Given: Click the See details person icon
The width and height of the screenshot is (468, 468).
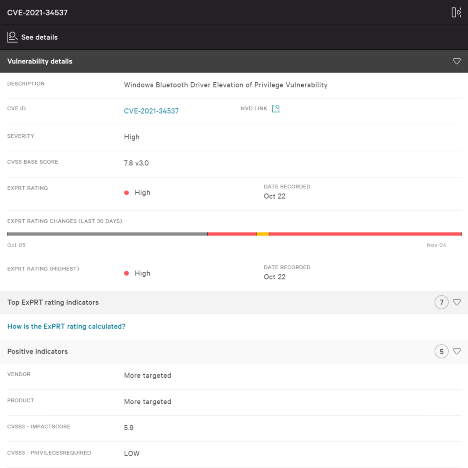Looking at the screenshot, I should (12, 37).
